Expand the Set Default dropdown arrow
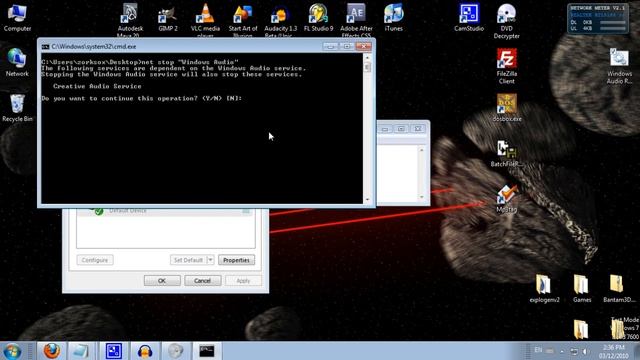The image size is (640, 360). (210, 260)
